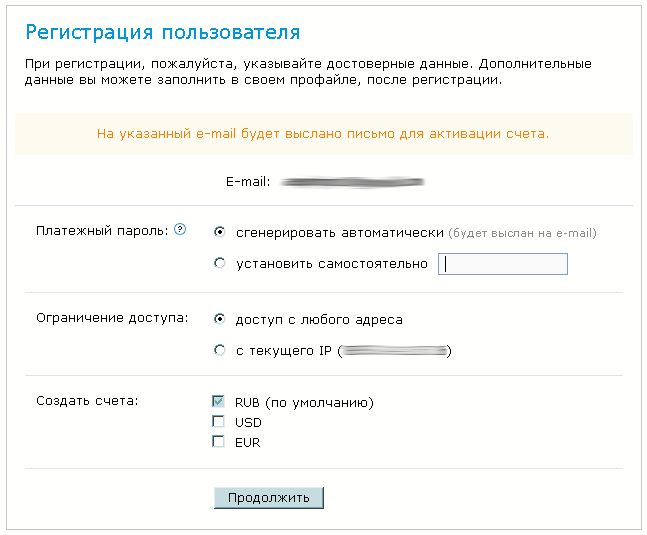Viewport: 647px width, 535px height.
Task: Choose "установить самостоятельно" password option
Action: coord(220,264)
